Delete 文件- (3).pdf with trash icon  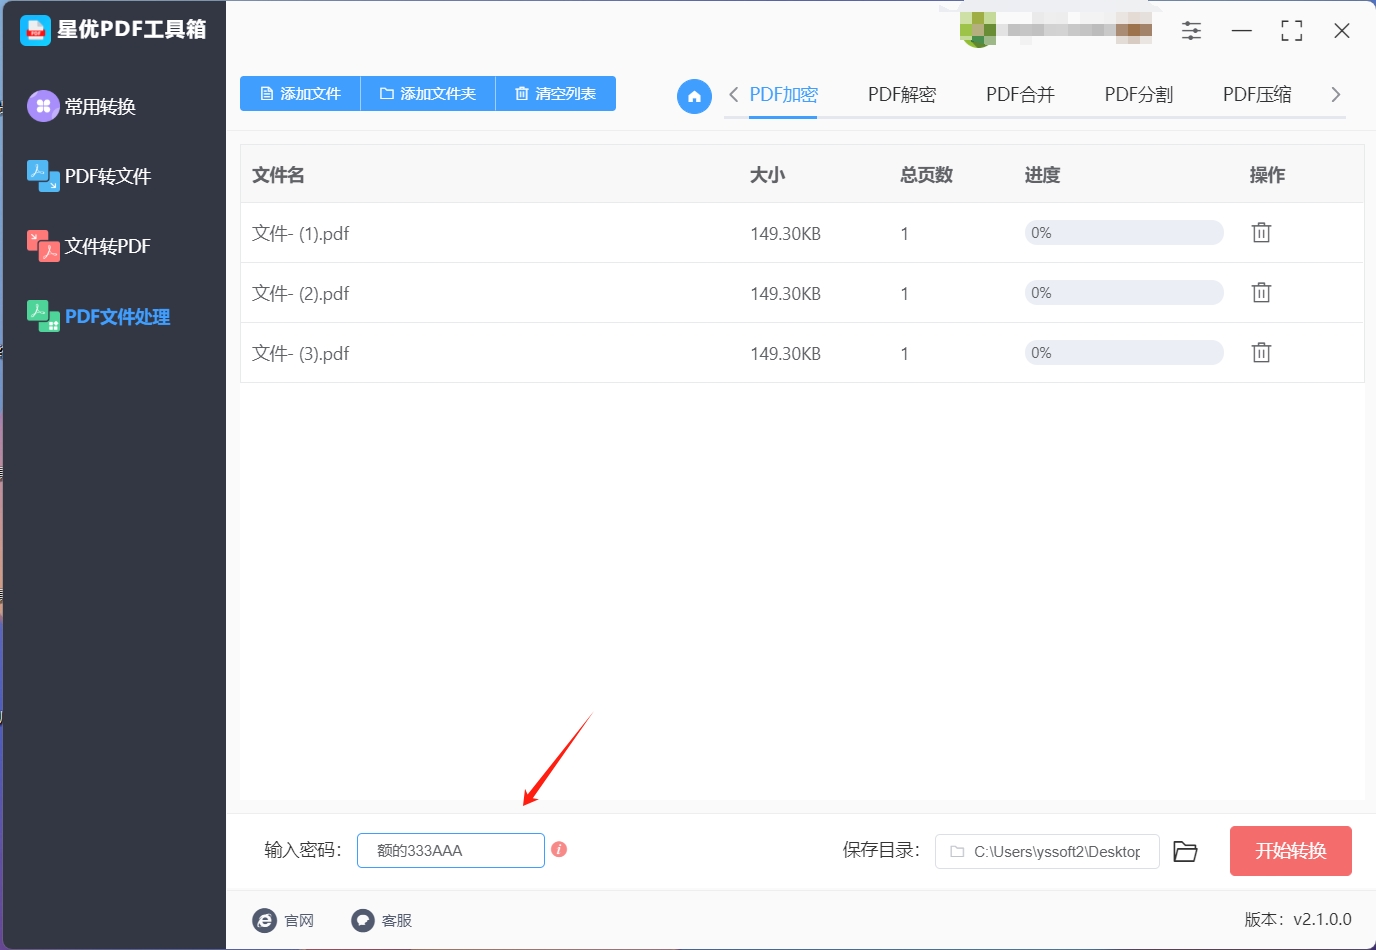[x=1261, y=353]
